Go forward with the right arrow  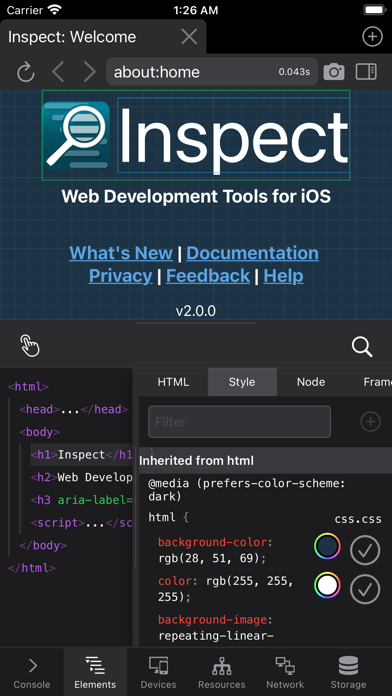pyautogui.click(x=89, y=72)
